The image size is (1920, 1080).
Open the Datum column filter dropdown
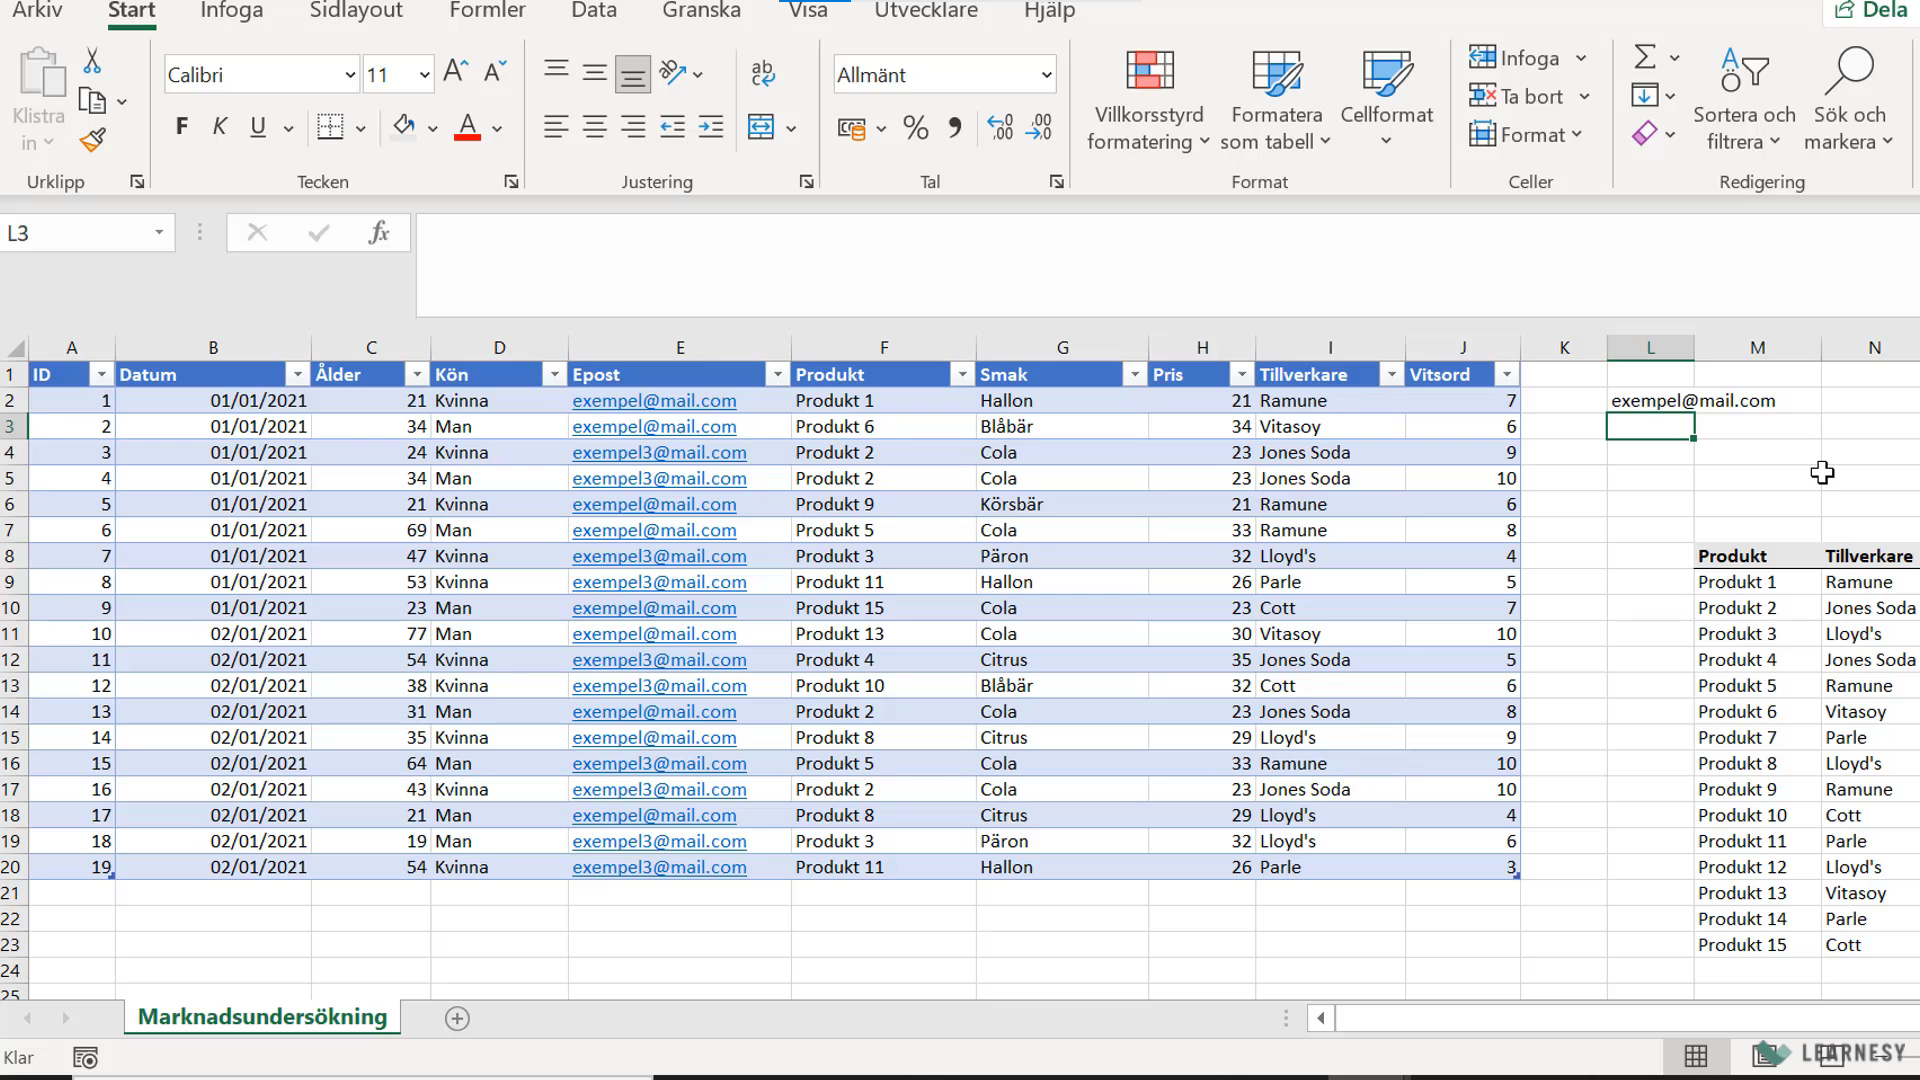pos(297,375)
